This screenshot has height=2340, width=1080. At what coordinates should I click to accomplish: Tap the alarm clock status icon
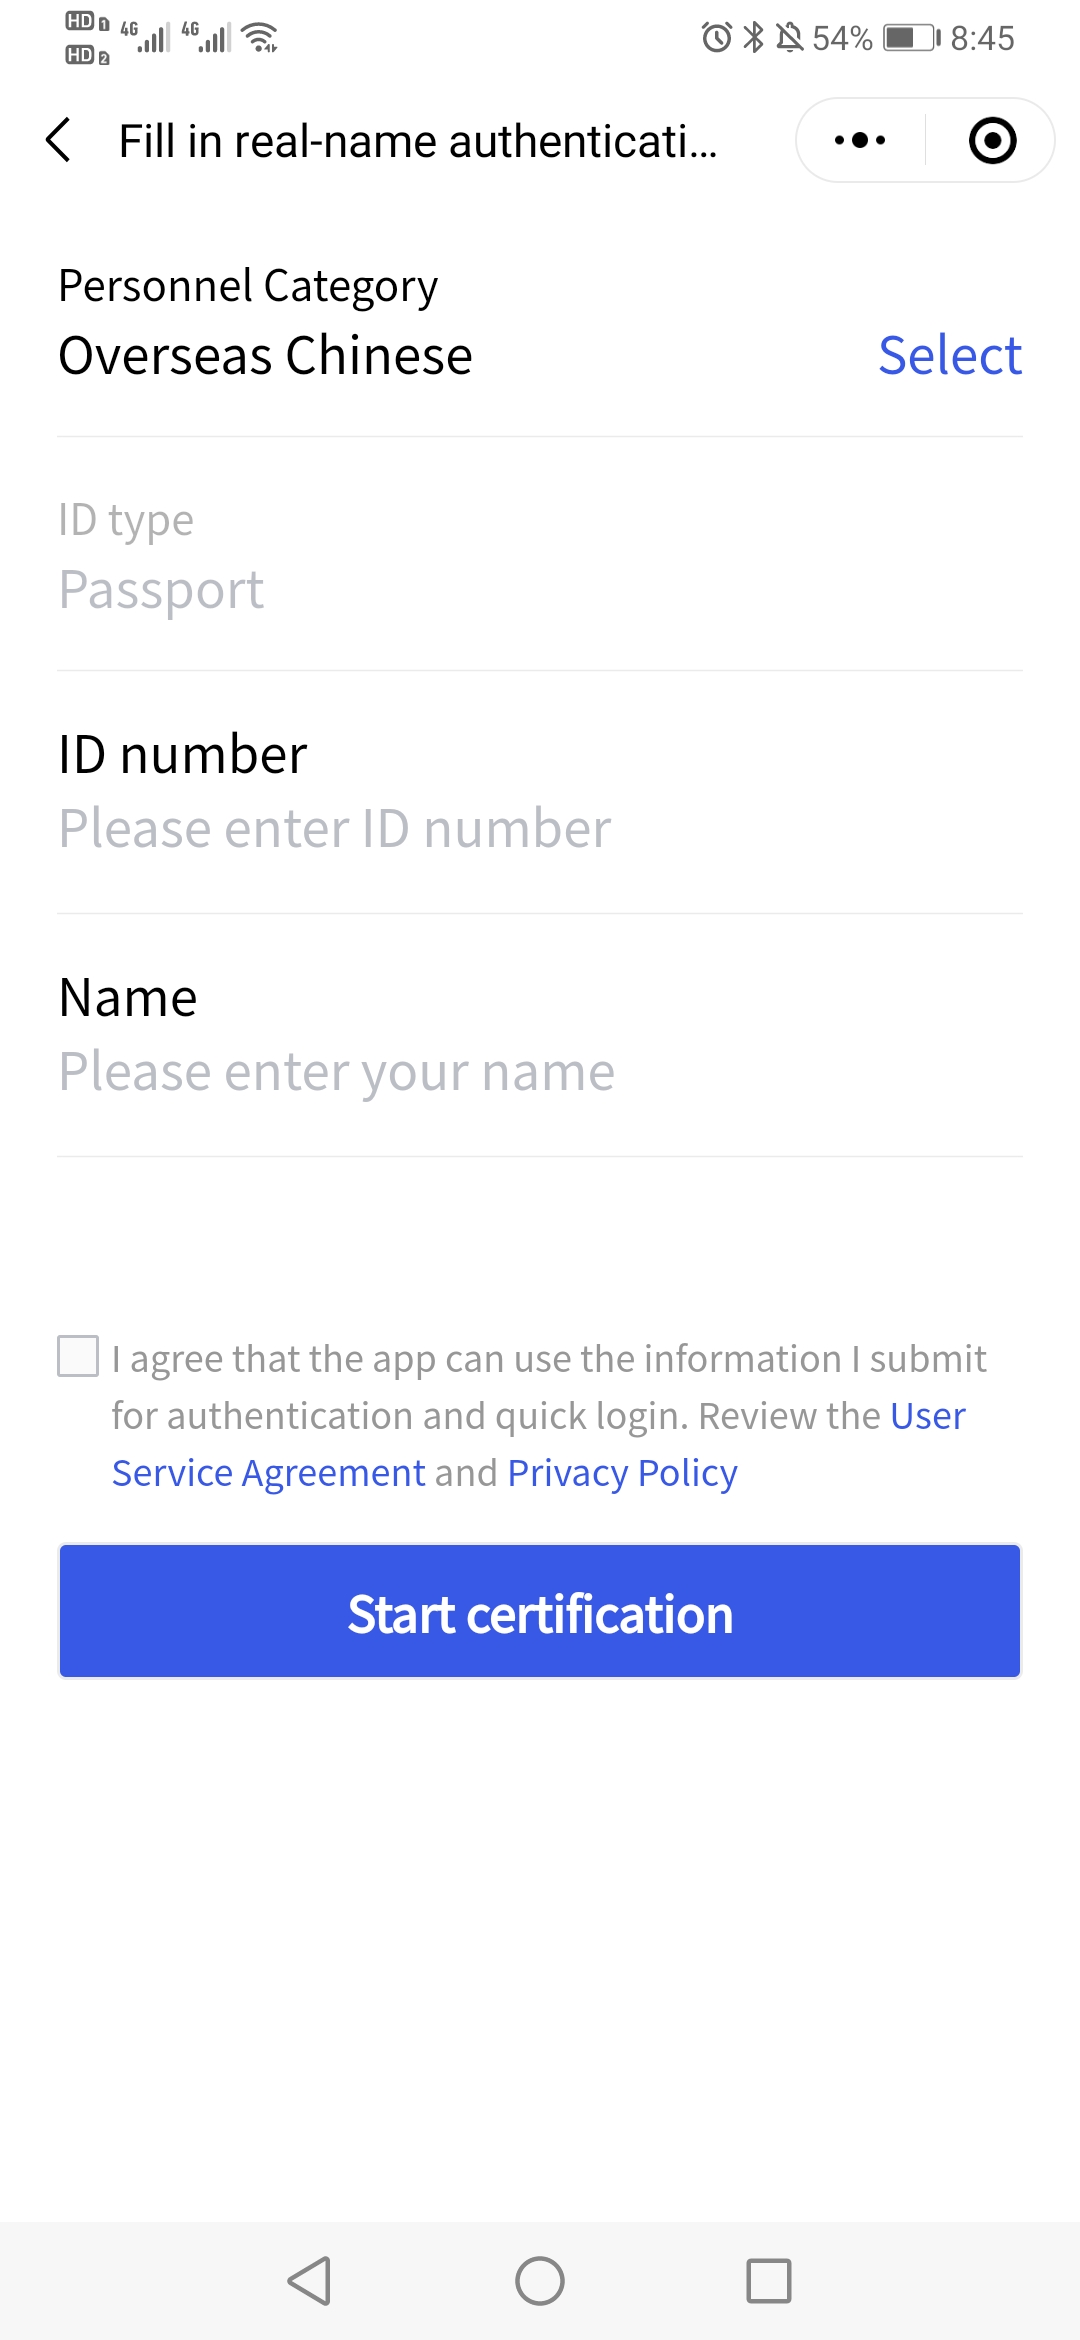click(716, 38)
